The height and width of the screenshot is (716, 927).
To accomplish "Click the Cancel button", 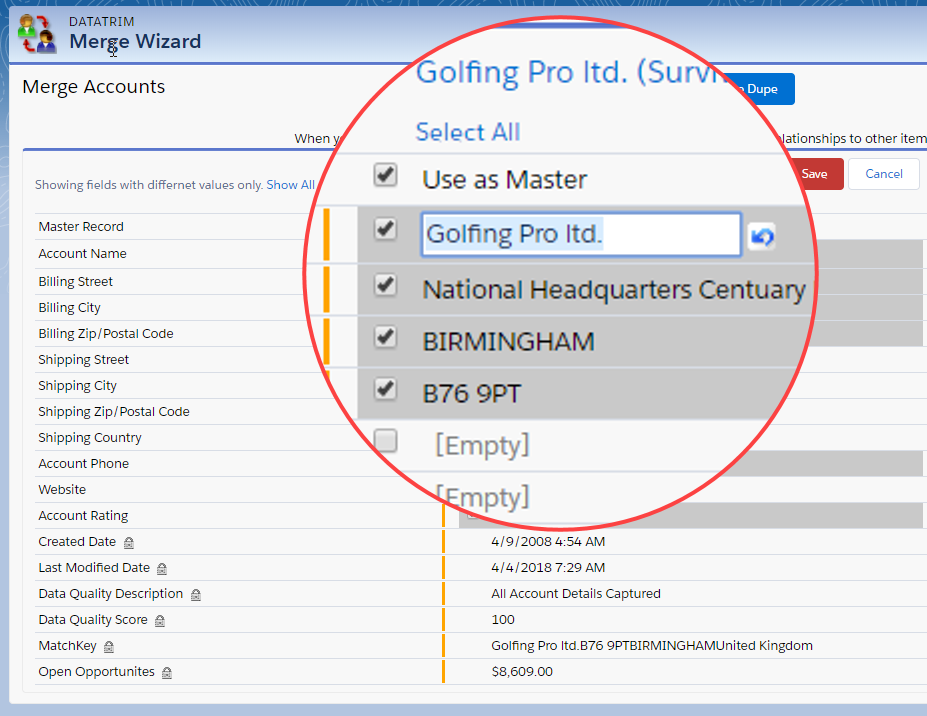I will click(884, 174).
